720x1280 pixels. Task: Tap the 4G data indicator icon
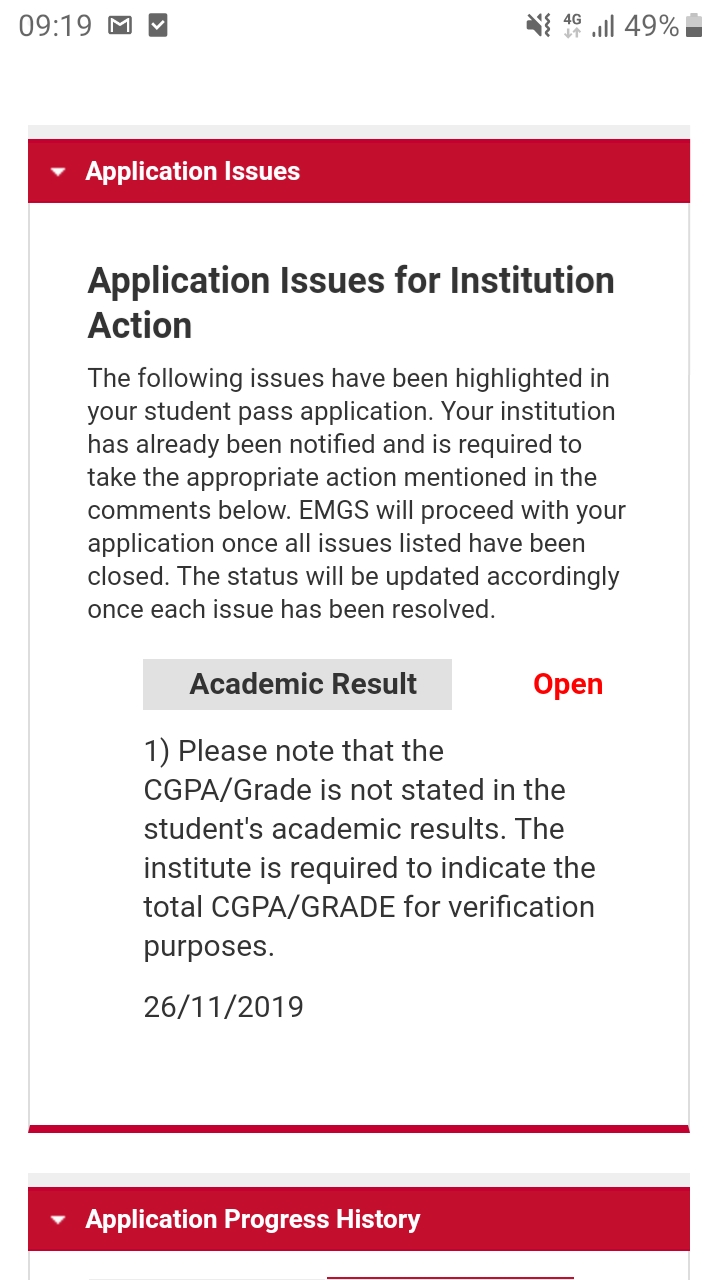click(572, 27)
